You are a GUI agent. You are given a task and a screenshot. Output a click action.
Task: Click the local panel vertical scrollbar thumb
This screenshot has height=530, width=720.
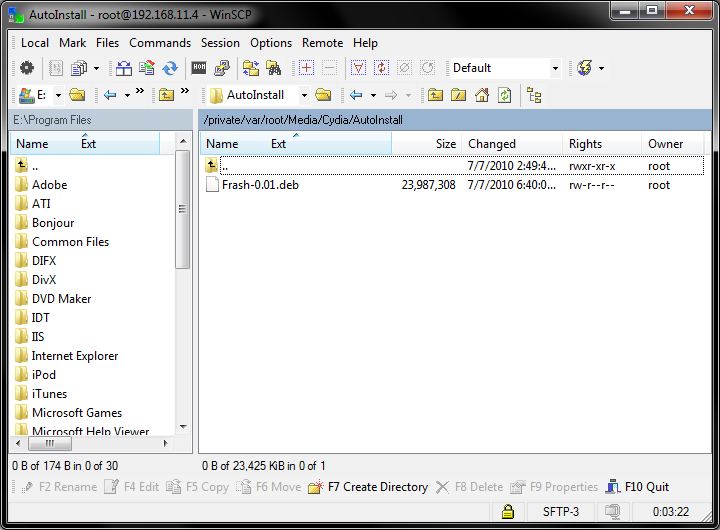tap(183, 209)
